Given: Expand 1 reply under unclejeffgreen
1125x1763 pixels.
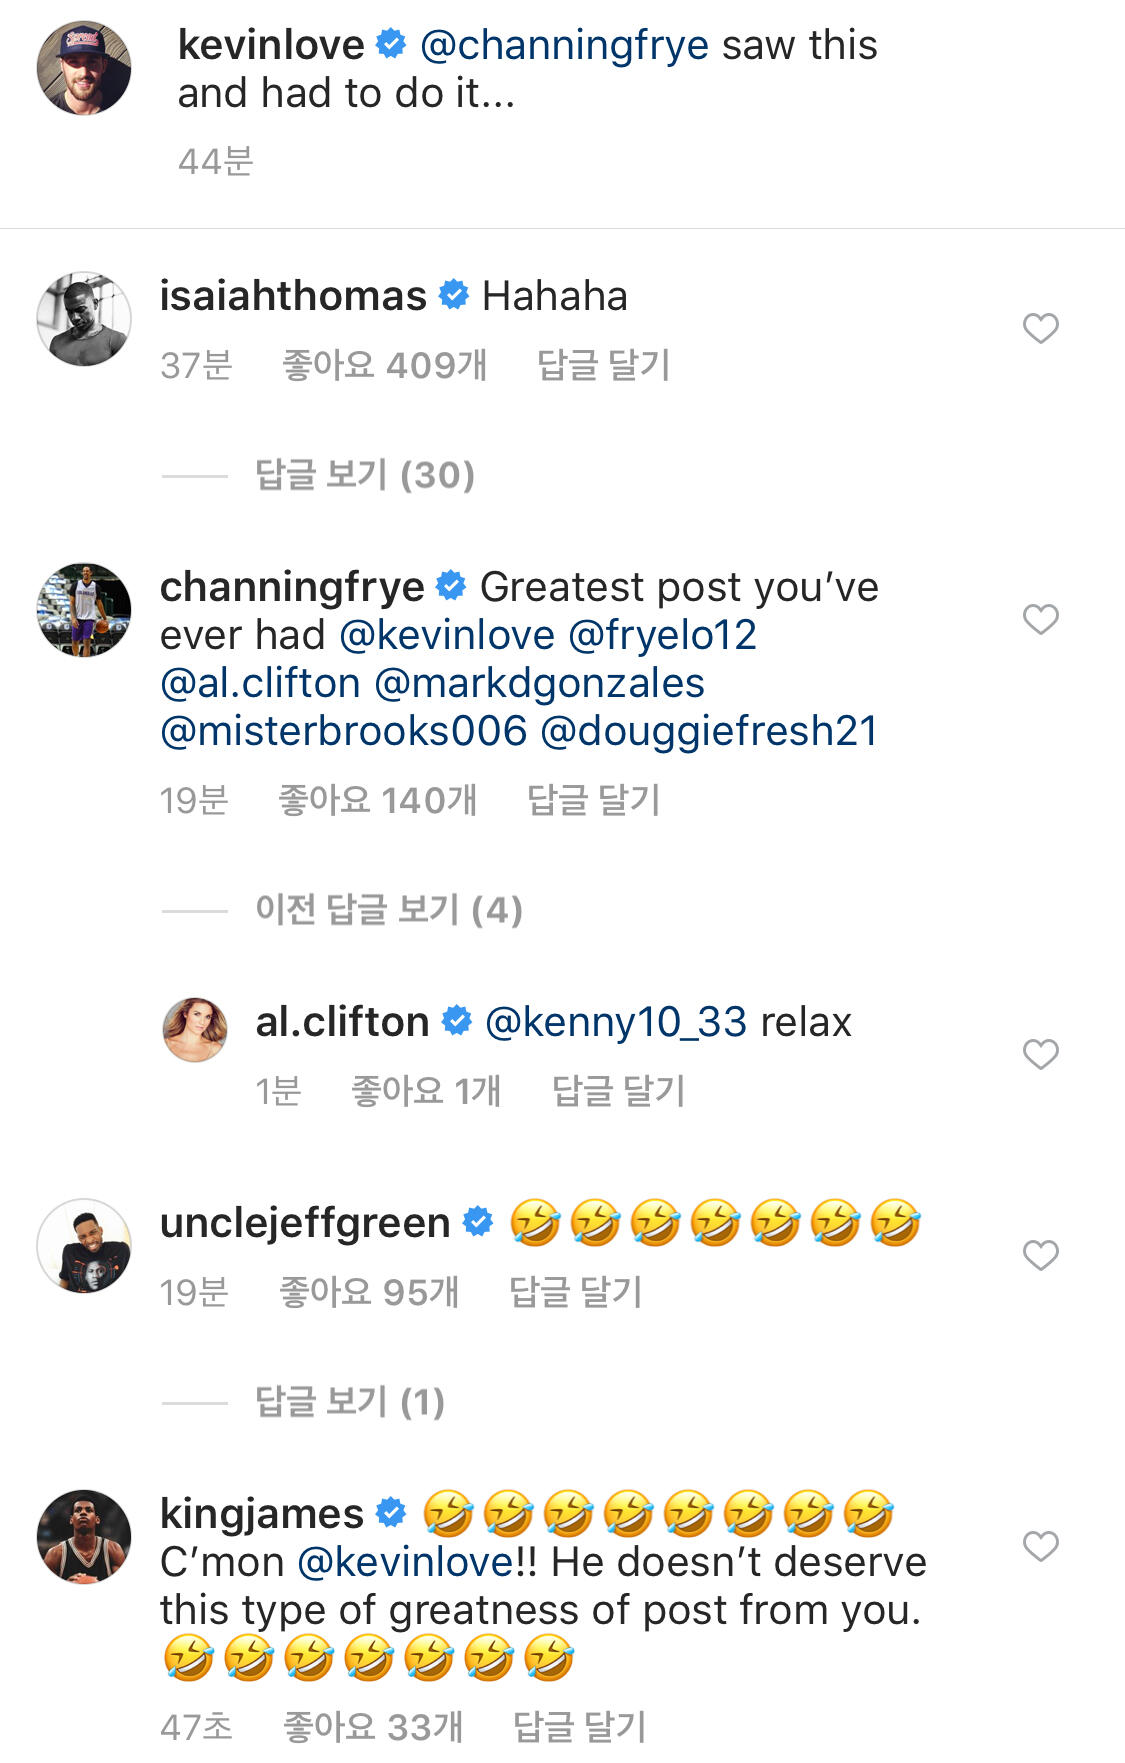Looking at the screenshot, I should pyautogui.click(x=349, y=1402).
